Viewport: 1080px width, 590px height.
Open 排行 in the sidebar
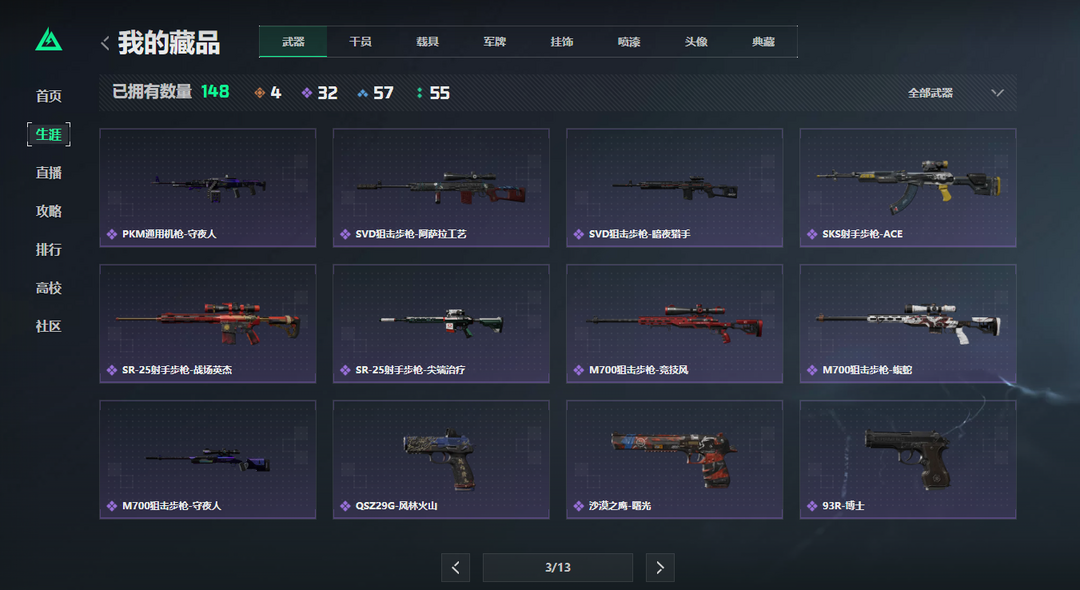click(x=49, y=249)
